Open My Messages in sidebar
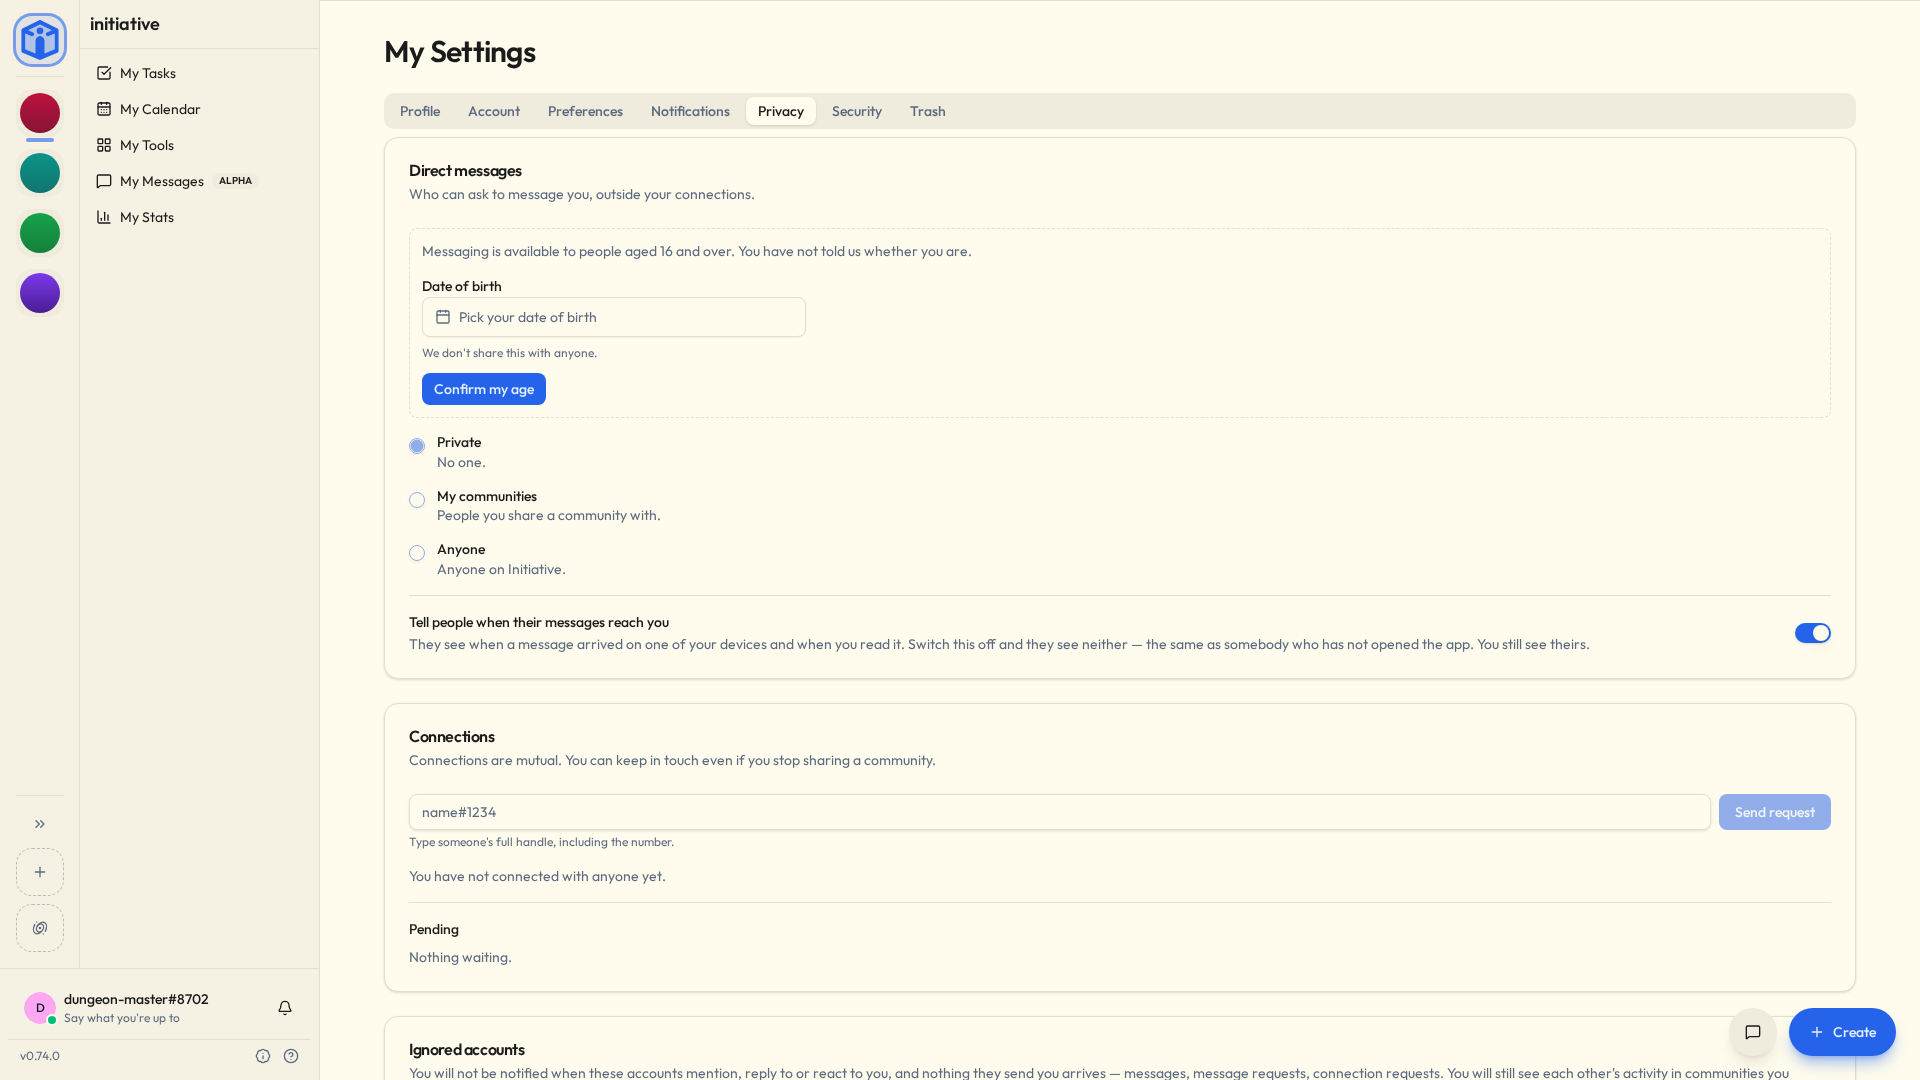 (200, 181)
